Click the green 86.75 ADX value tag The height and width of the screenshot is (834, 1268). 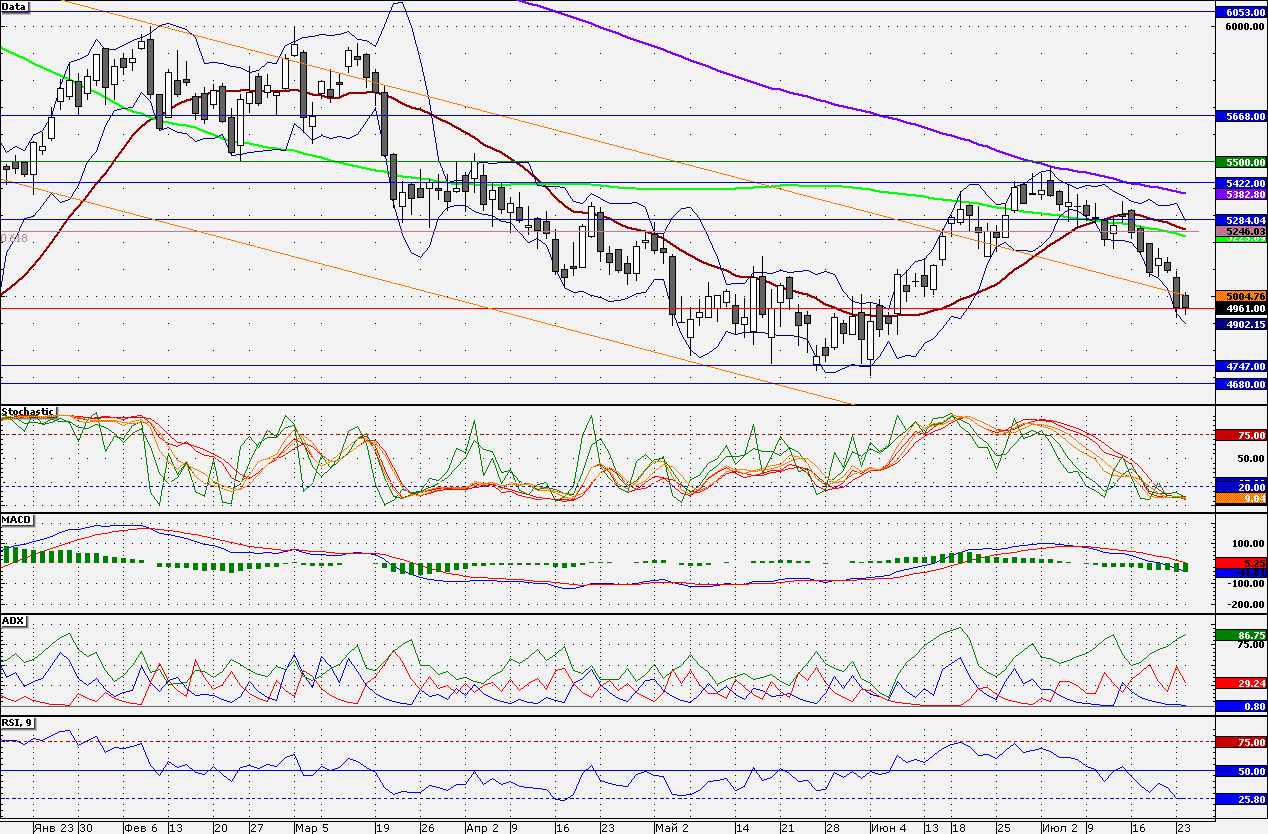coord(1240,634)
